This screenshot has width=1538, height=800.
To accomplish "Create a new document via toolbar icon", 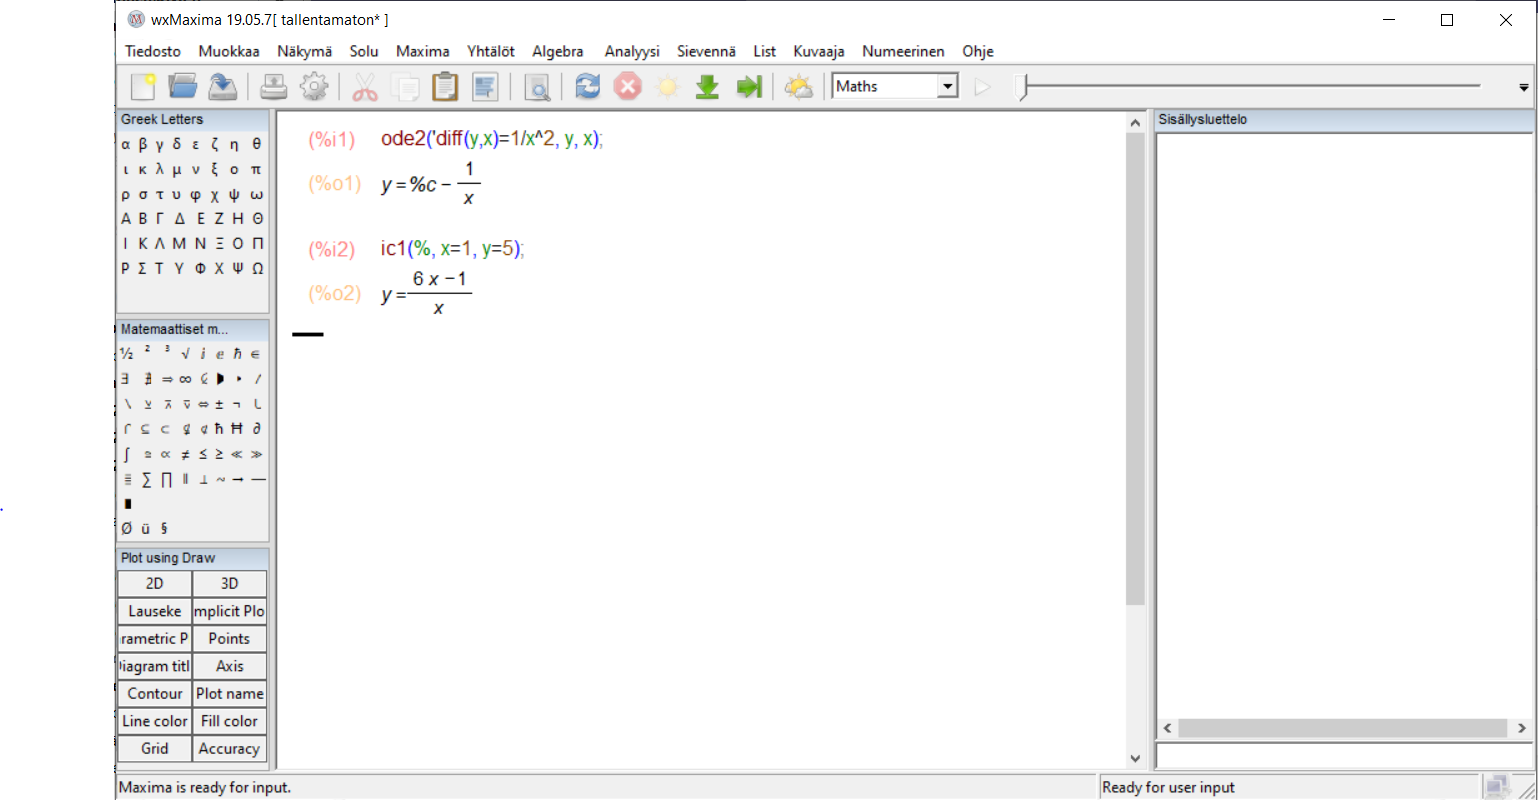I will tap(143, 87).
